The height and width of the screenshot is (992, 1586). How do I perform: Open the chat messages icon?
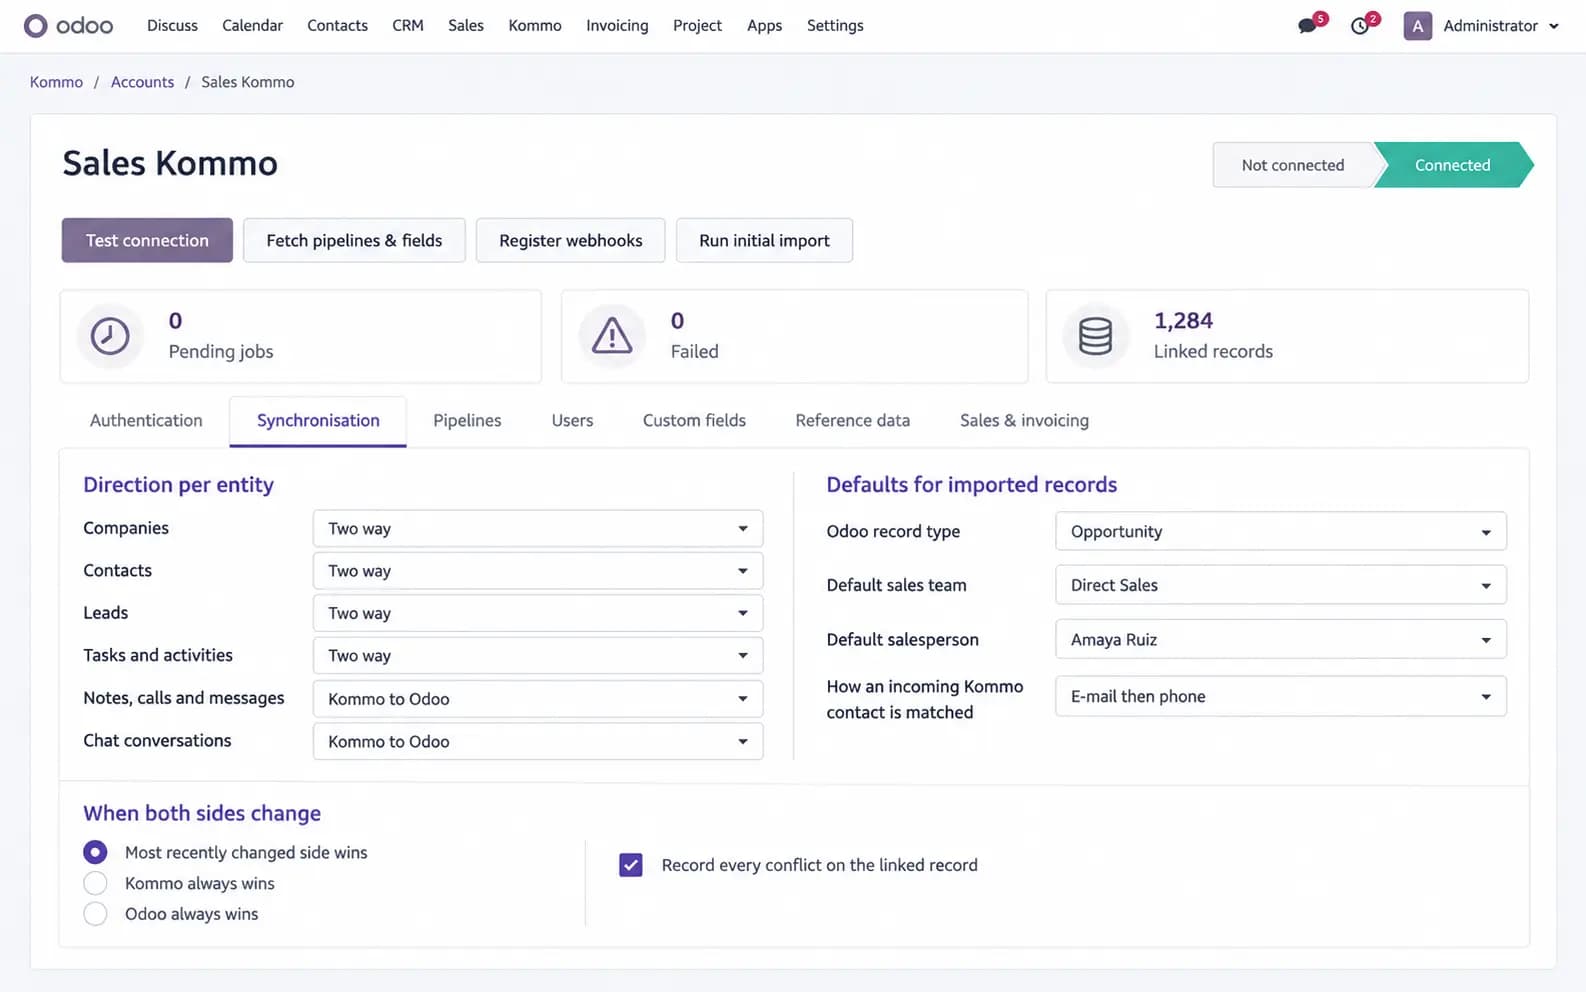1307,26
